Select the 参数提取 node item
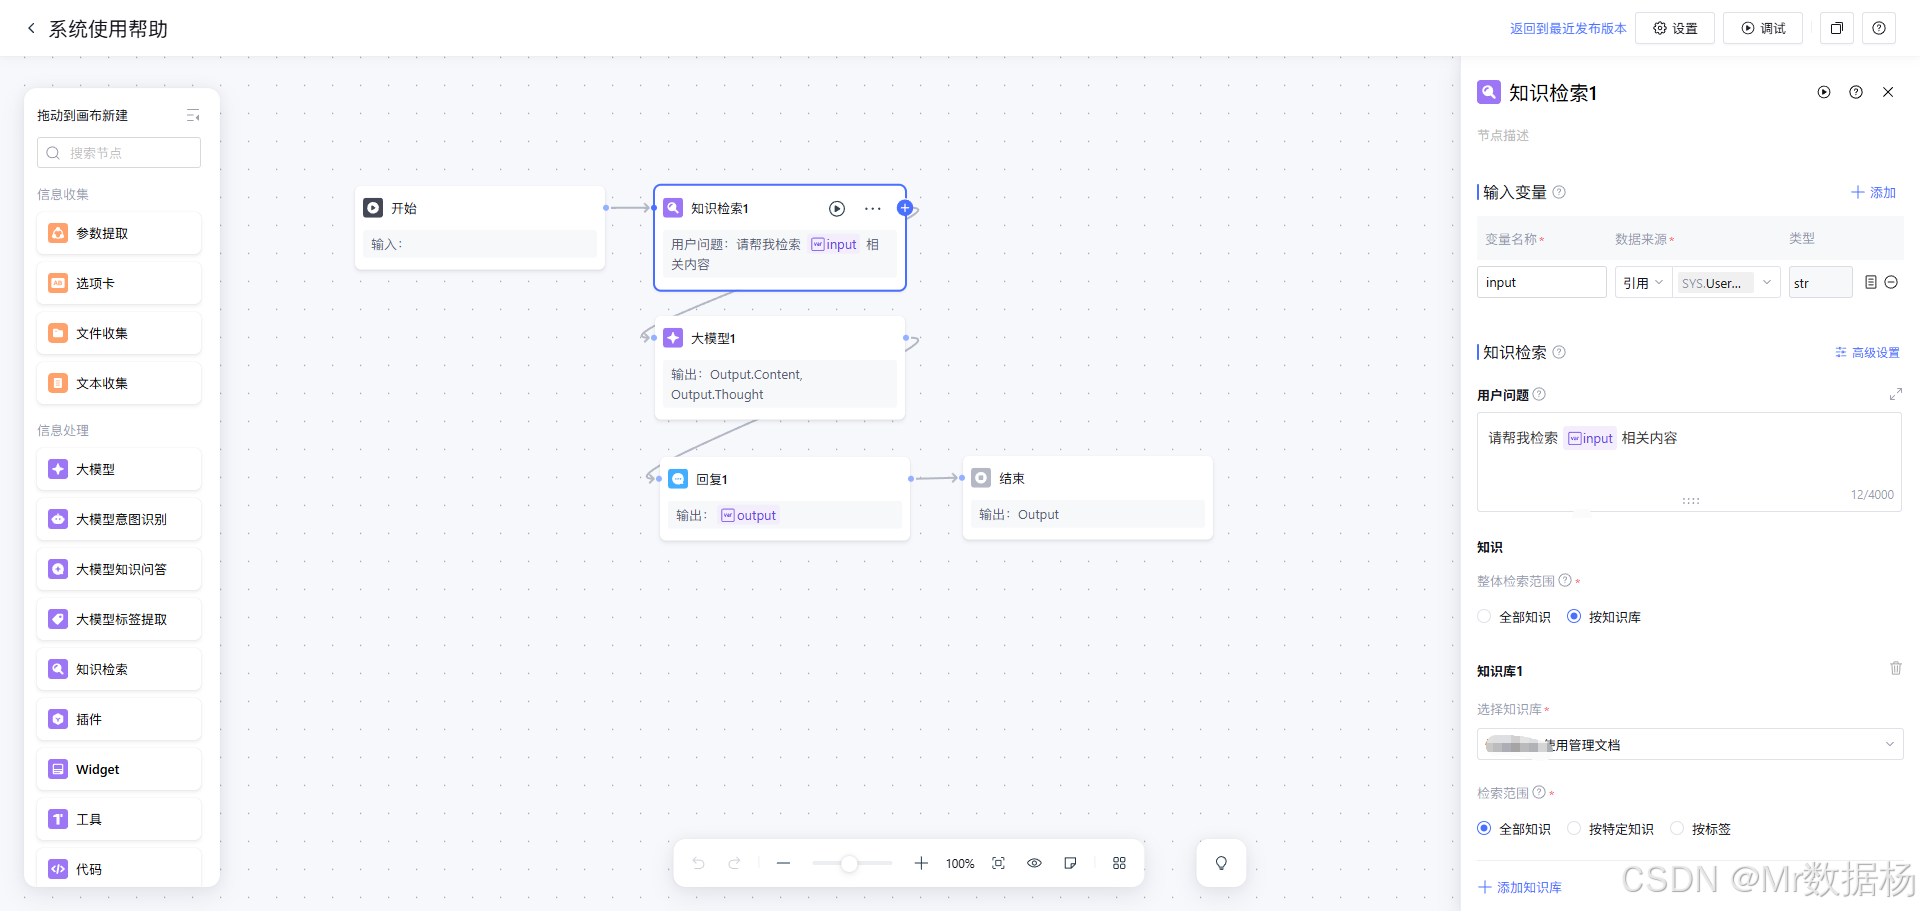The image size is (1920, 911). pos(119,233)
